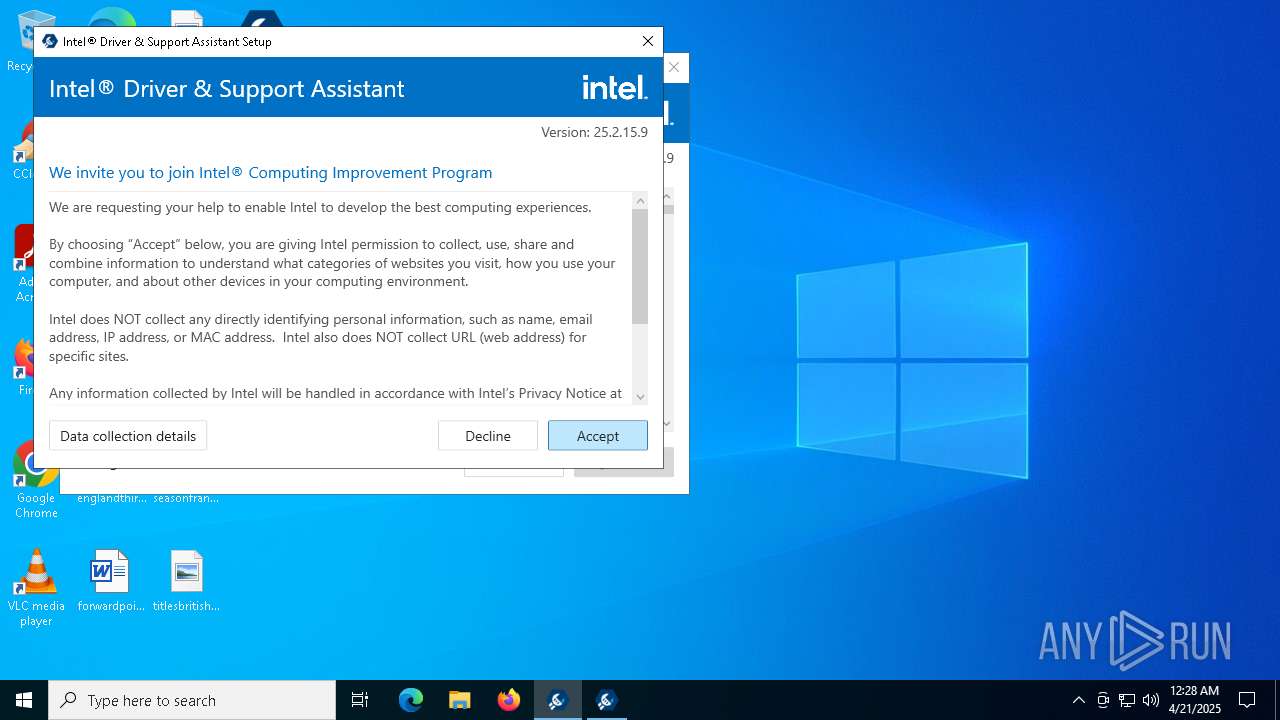Click the agreement text scrollbar thumb
Image resolution: width=1280 pixels, height=720 pixels.
point(640,266)
